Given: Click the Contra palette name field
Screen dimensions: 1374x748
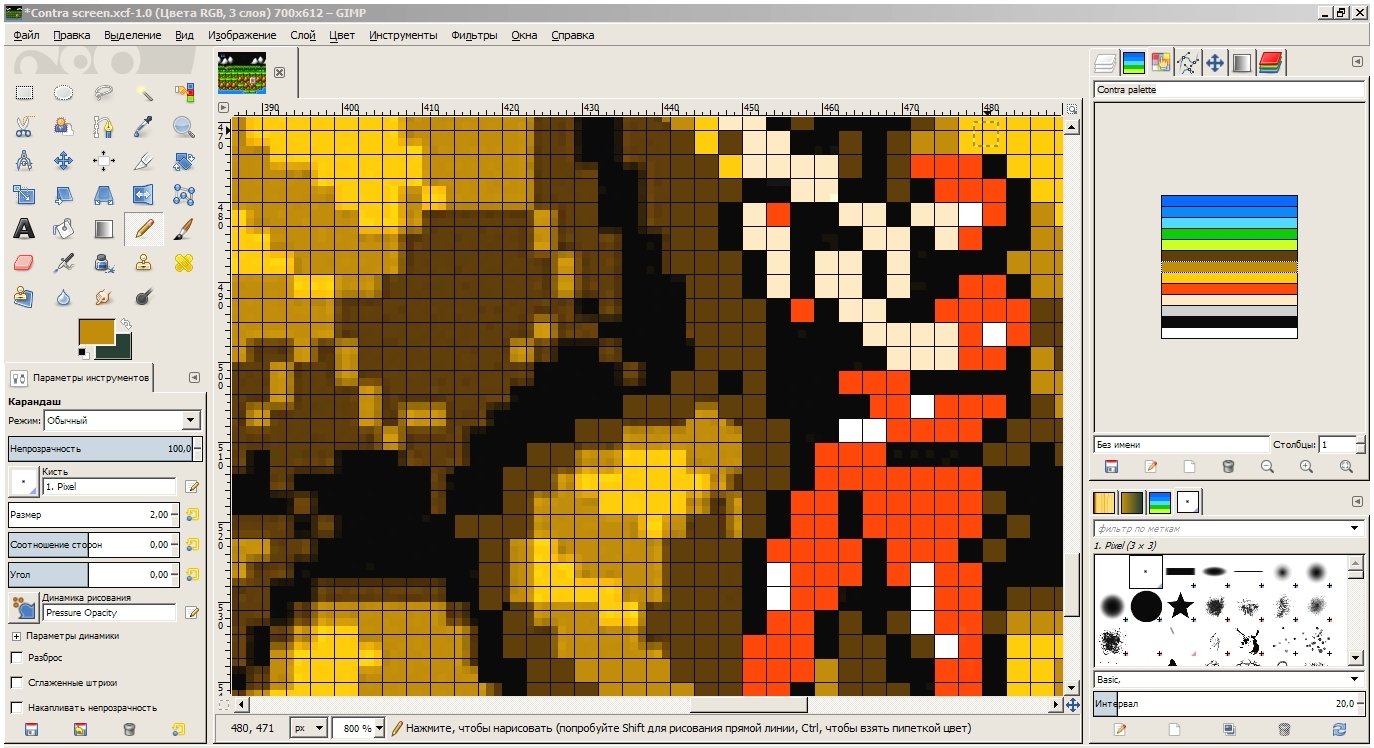Looking at the screenshot, I should (1229, 90).
